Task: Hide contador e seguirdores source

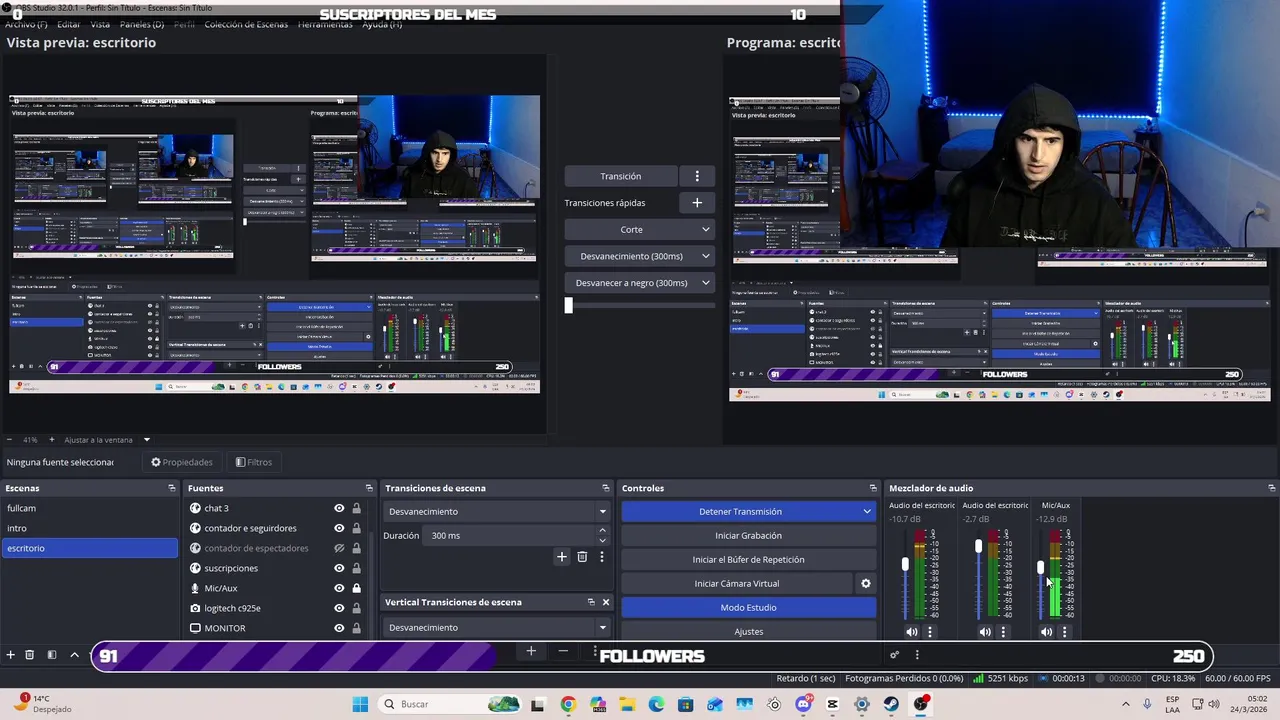Action: click(x=339, y=528)
